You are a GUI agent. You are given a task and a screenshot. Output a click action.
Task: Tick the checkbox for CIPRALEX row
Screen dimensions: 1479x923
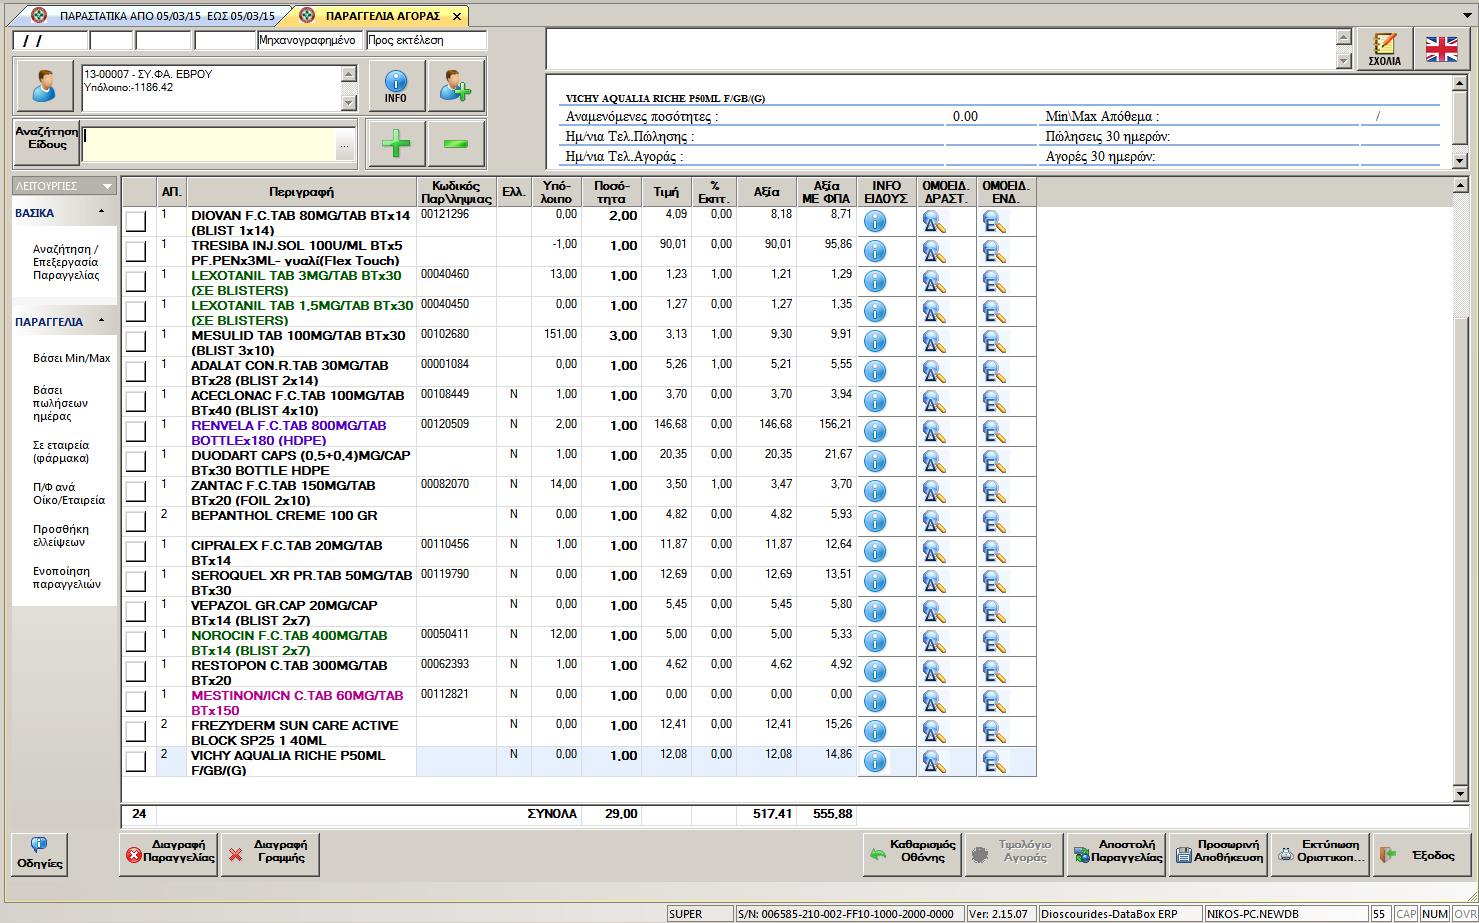point(135,552)
